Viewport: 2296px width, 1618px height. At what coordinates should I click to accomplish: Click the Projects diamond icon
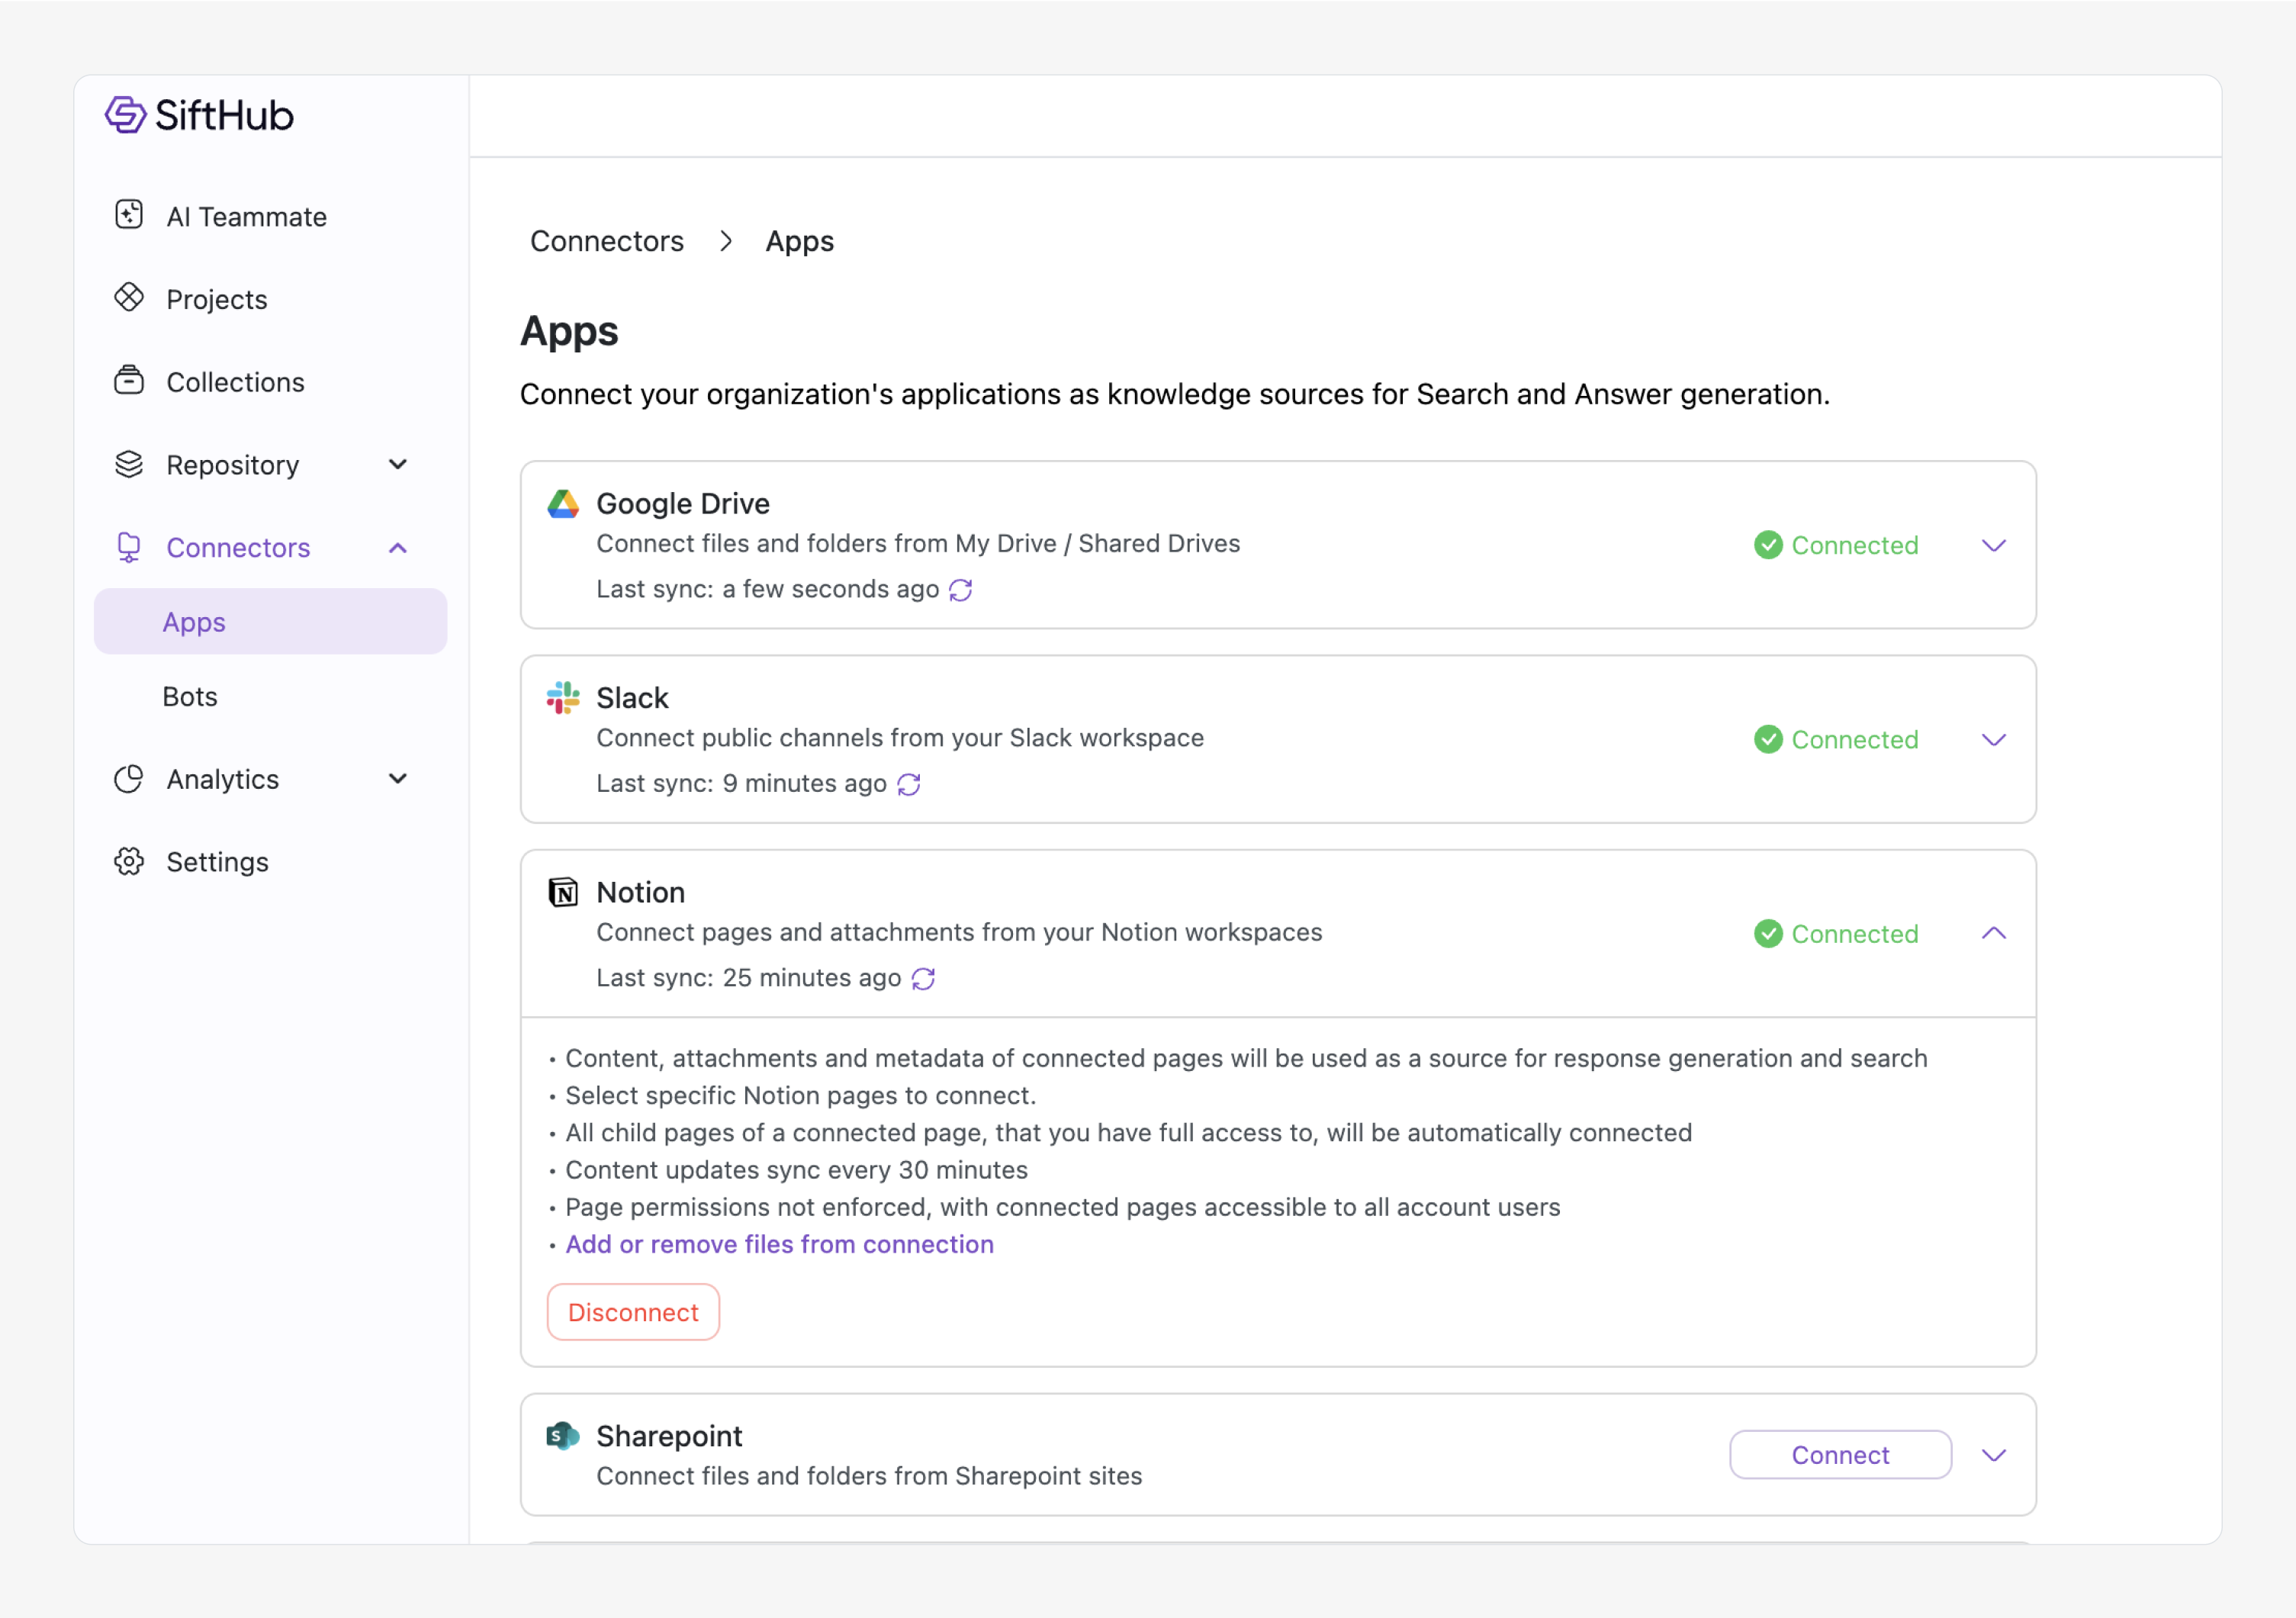[129, 298]
